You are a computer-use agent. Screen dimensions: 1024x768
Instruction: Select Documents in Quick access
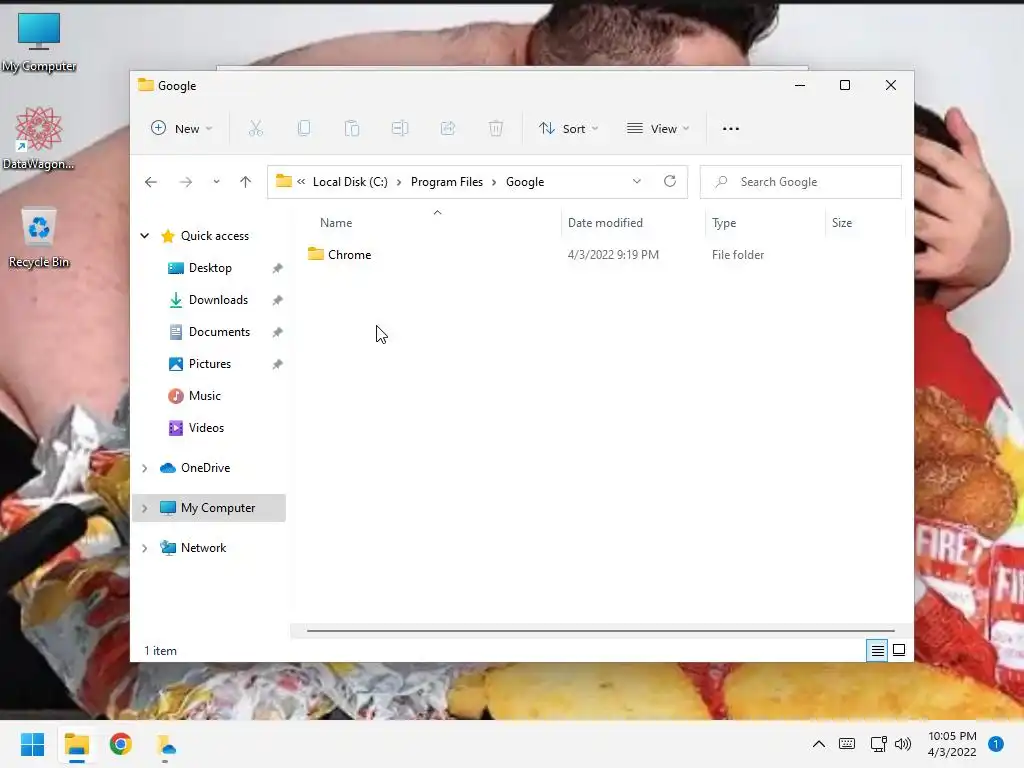click(x=219, y=332)
